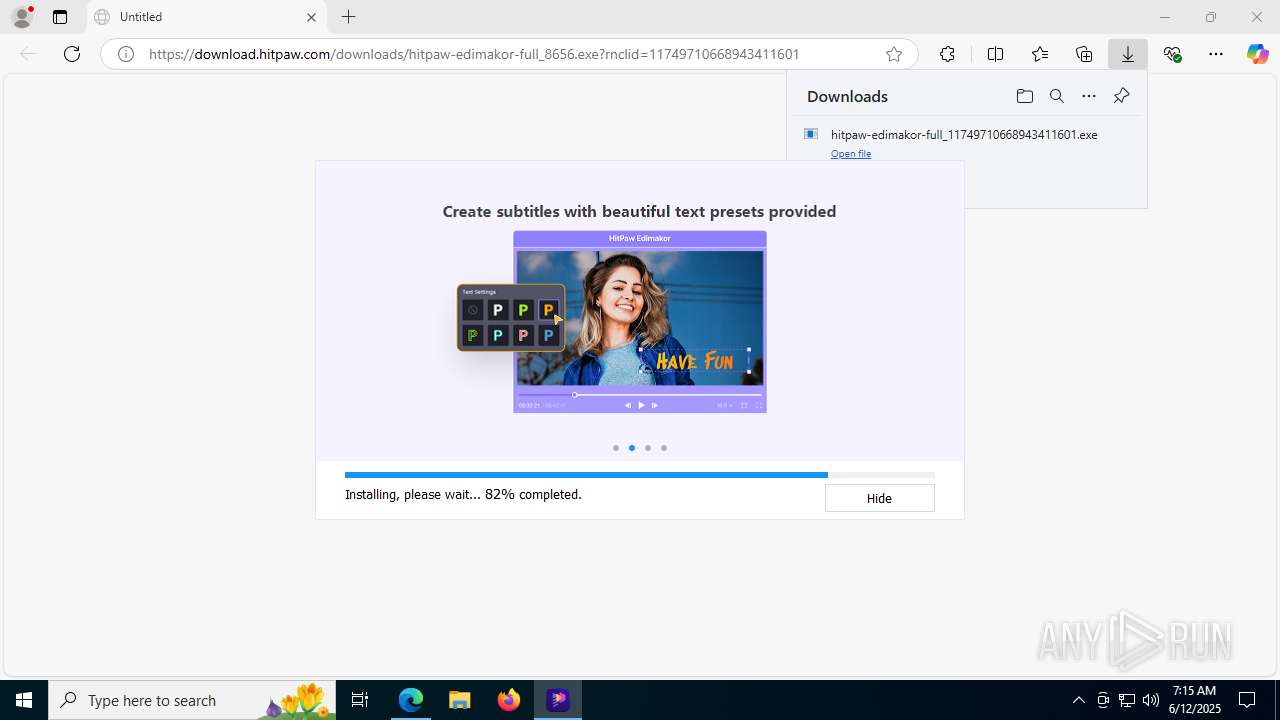Open the Windows Start menu
The width and height of the screenshot is (1280, 720).
point(24,700)
